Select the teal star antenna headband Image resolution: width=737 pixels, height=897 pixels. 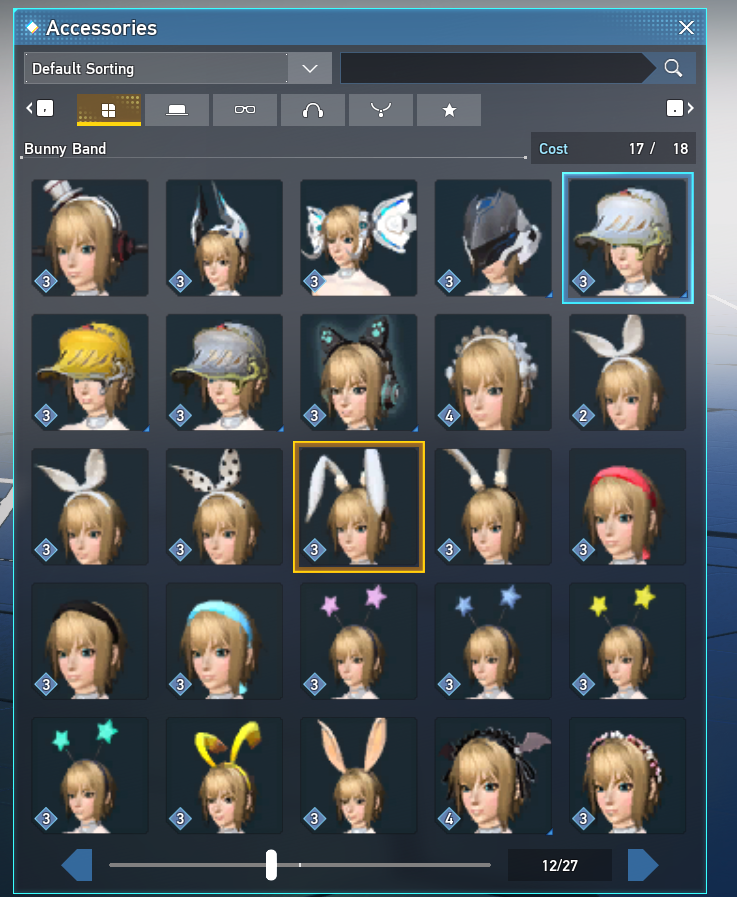coord(90,776)
